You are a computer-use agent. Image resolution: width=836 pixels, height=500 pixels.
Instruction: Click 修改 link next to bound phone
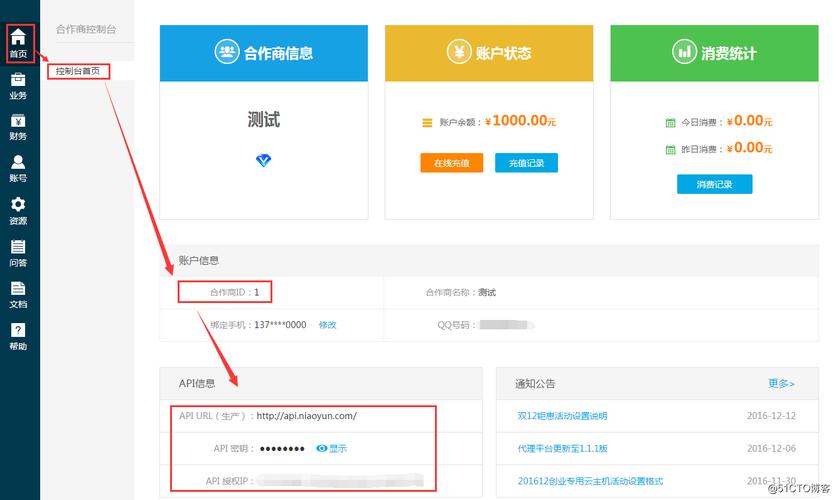[x=327, y=325]
